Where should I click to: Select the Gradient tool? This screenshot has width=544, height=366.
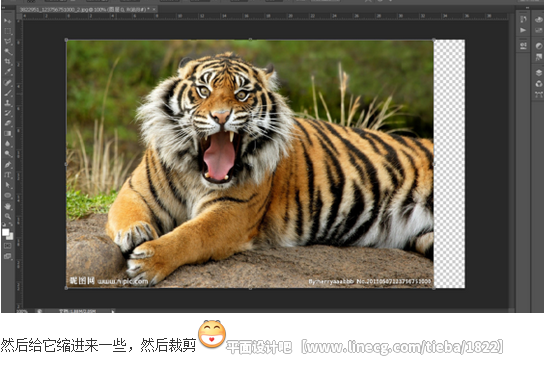pos(8,134)
